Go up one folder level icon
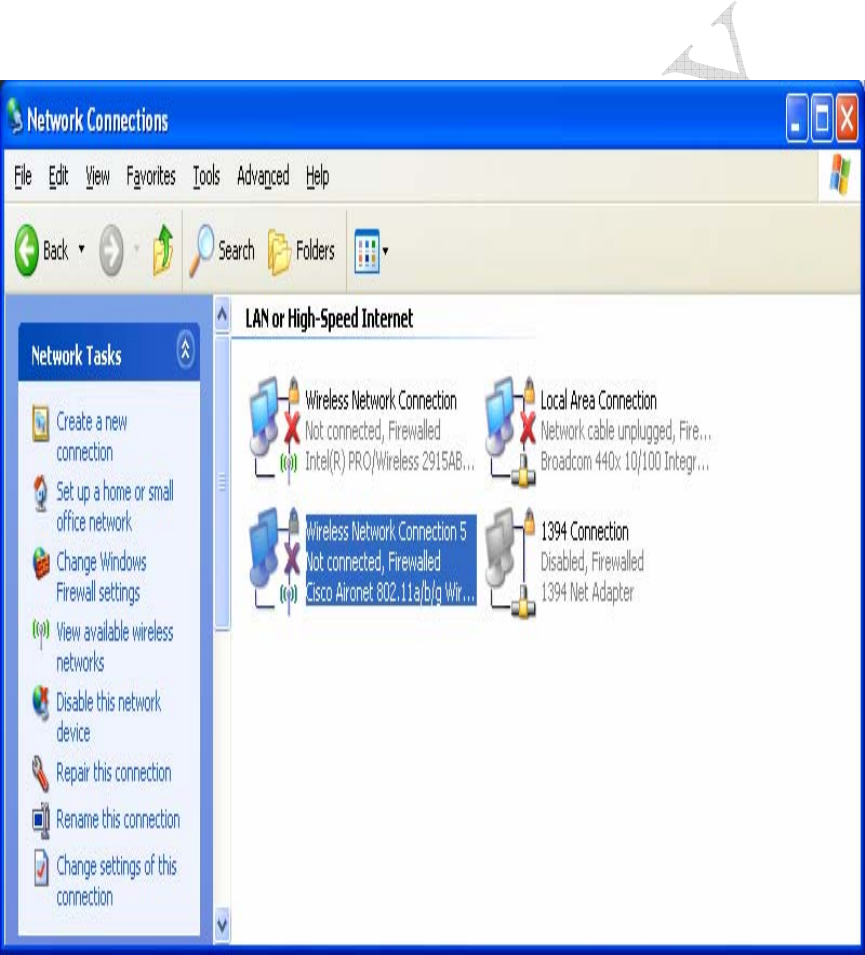This screenshot has height=955, width=865. (x=163, y=250)
